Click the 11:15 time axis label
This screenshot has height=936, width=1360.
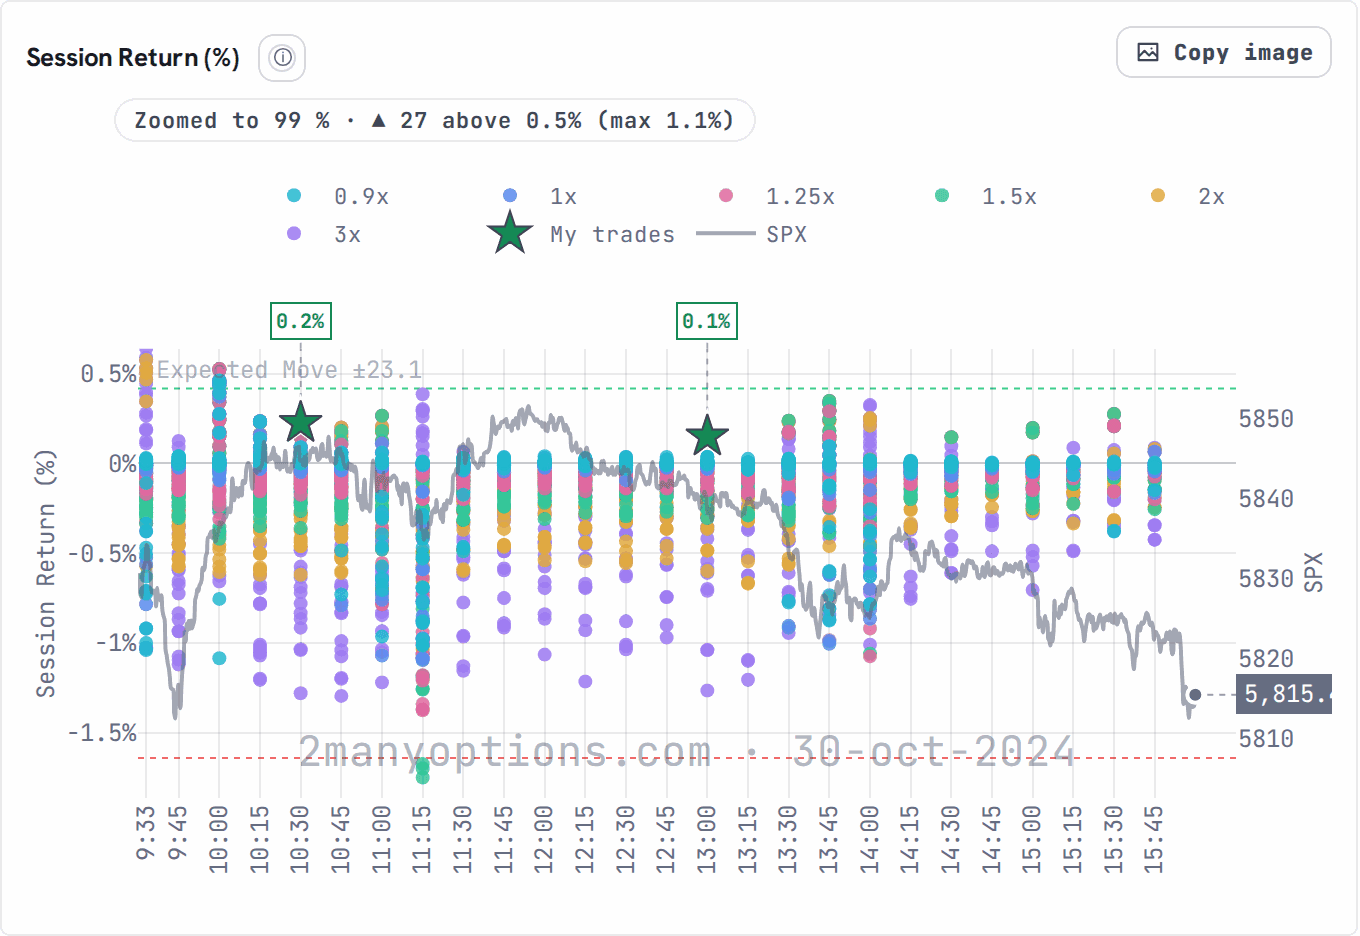[x=421, y=839]
